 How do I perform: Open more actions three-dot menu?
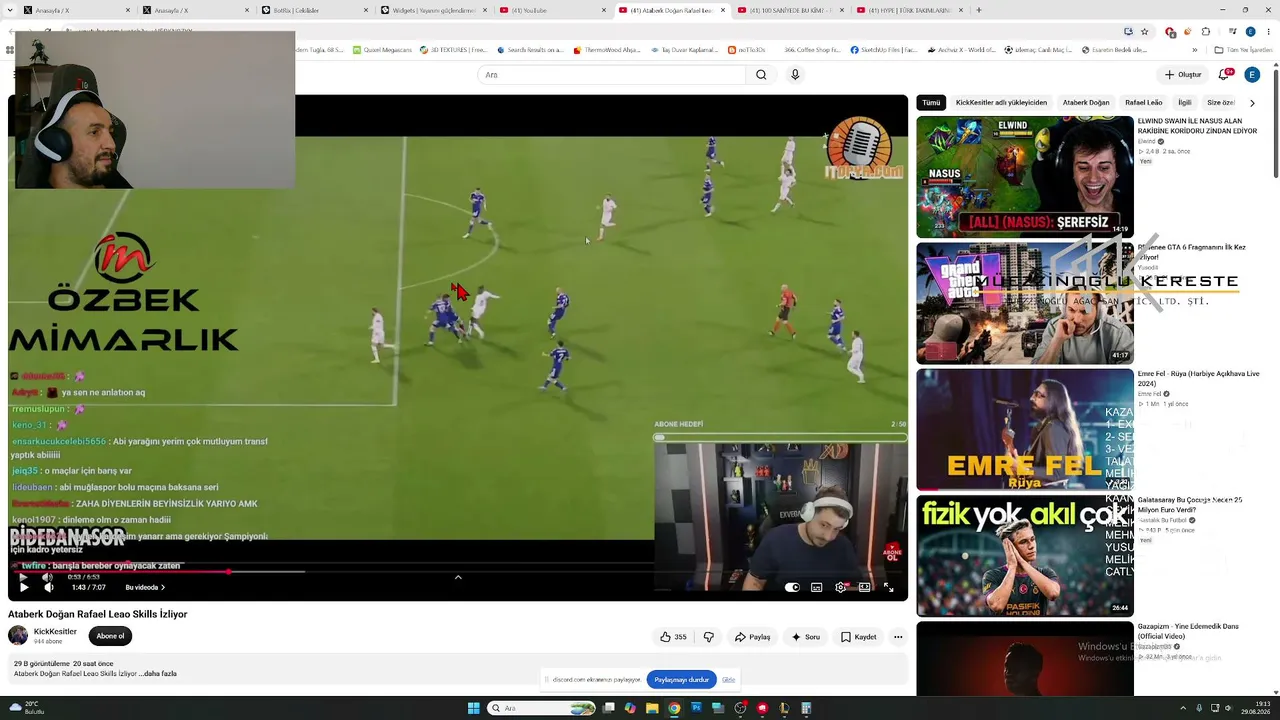click(898, 637)
